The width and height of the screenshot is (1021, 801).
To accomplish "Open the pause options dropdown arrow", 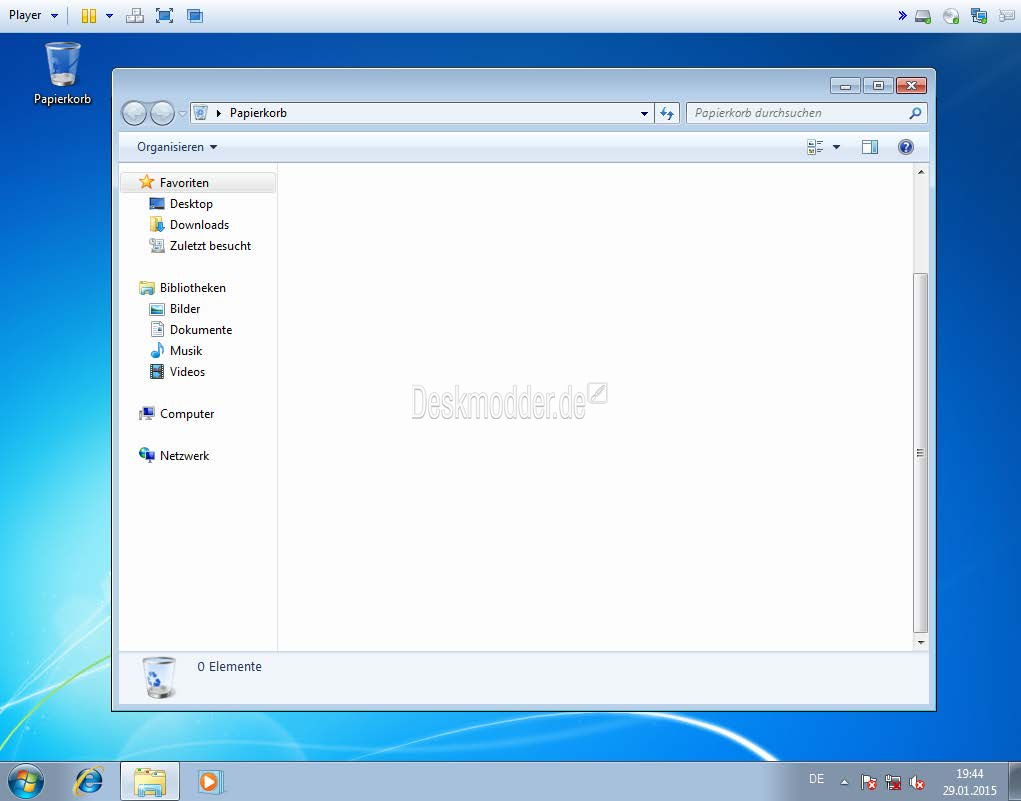I will click(109, 16).
